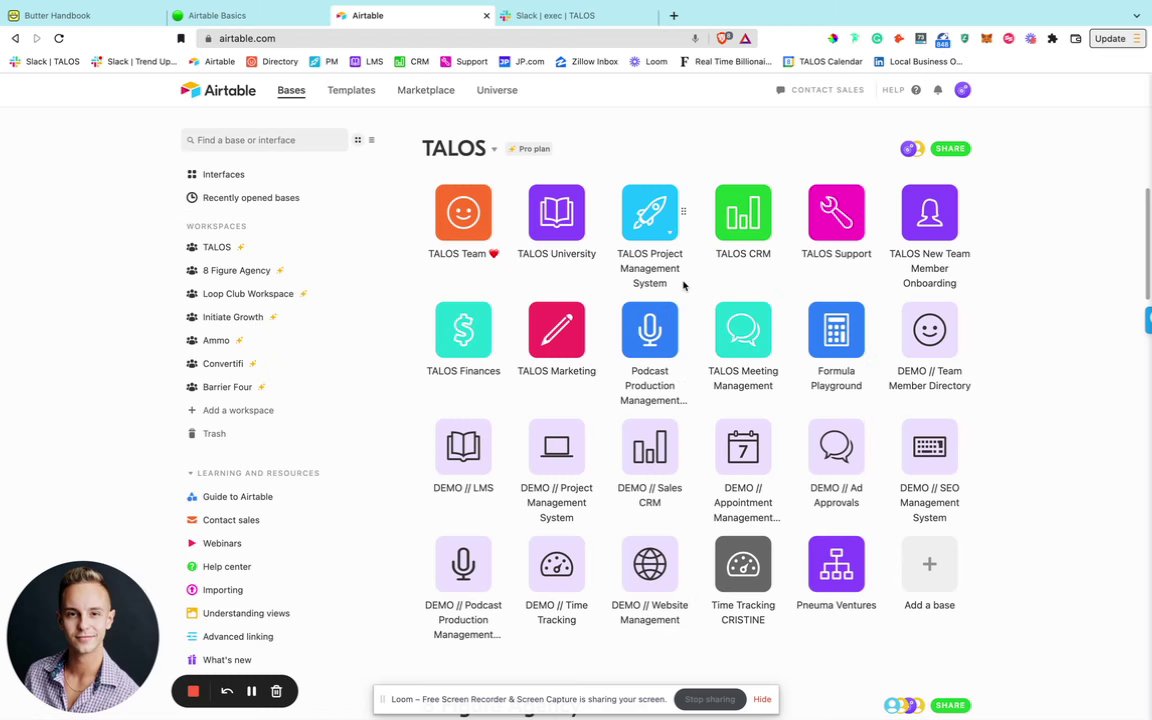Click the Find a base search field
Viewport: 1152px width, 720px height.
pyautogui.click(x=264, y=140)
